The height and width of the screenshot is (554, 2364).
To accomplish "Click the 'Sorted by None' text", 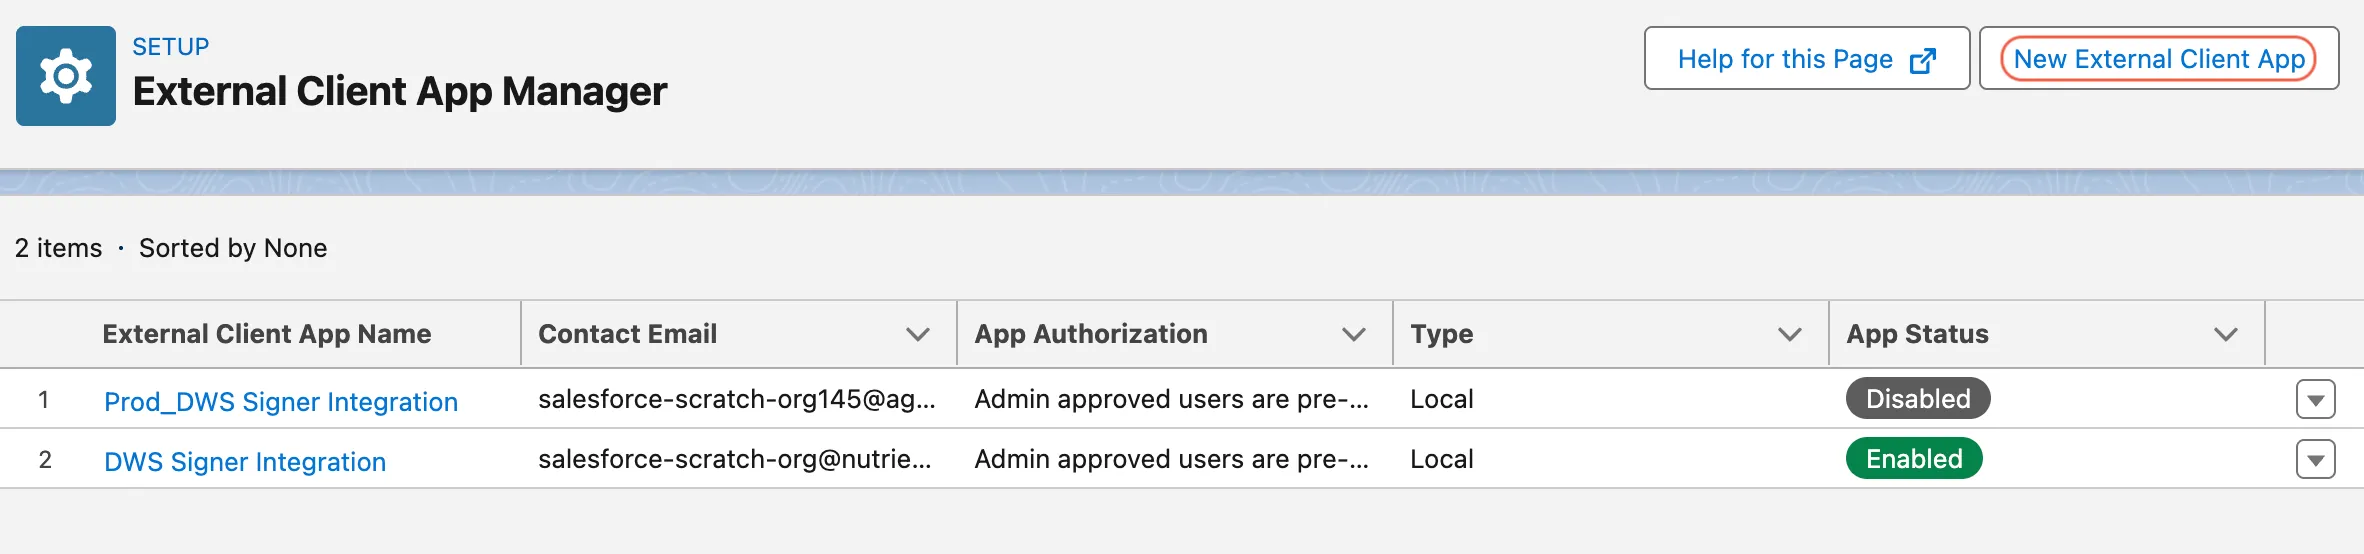I will click(233, 248).
